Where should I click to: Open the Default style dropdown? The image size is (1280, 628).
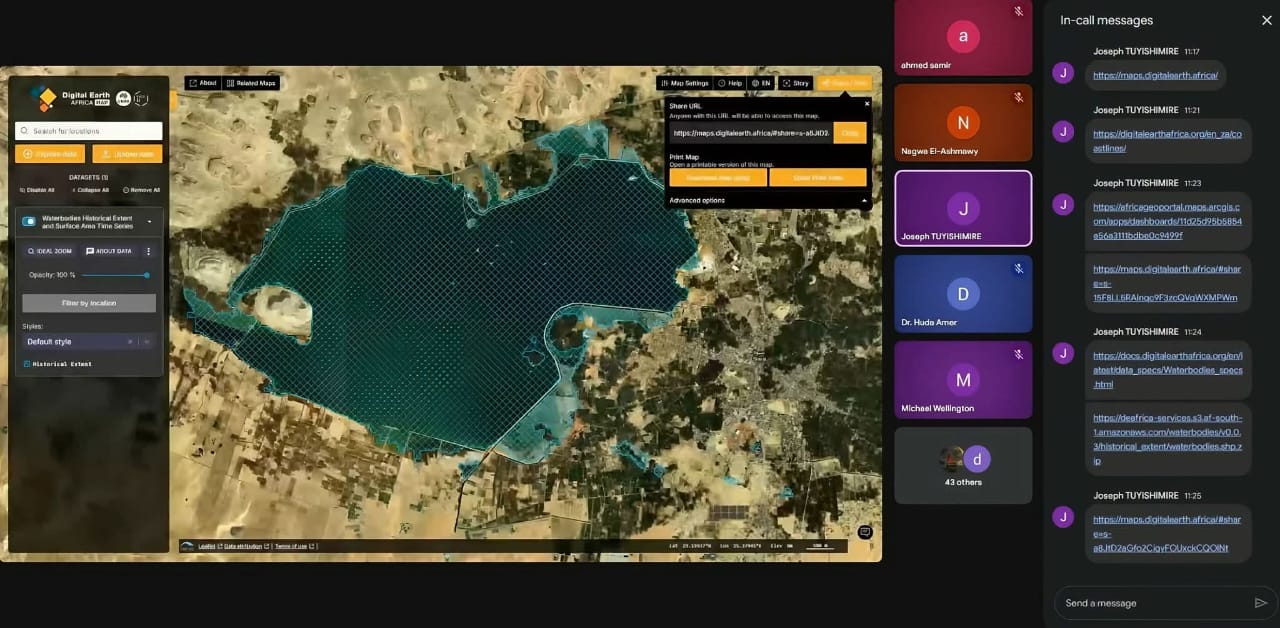tap(88, 342)
